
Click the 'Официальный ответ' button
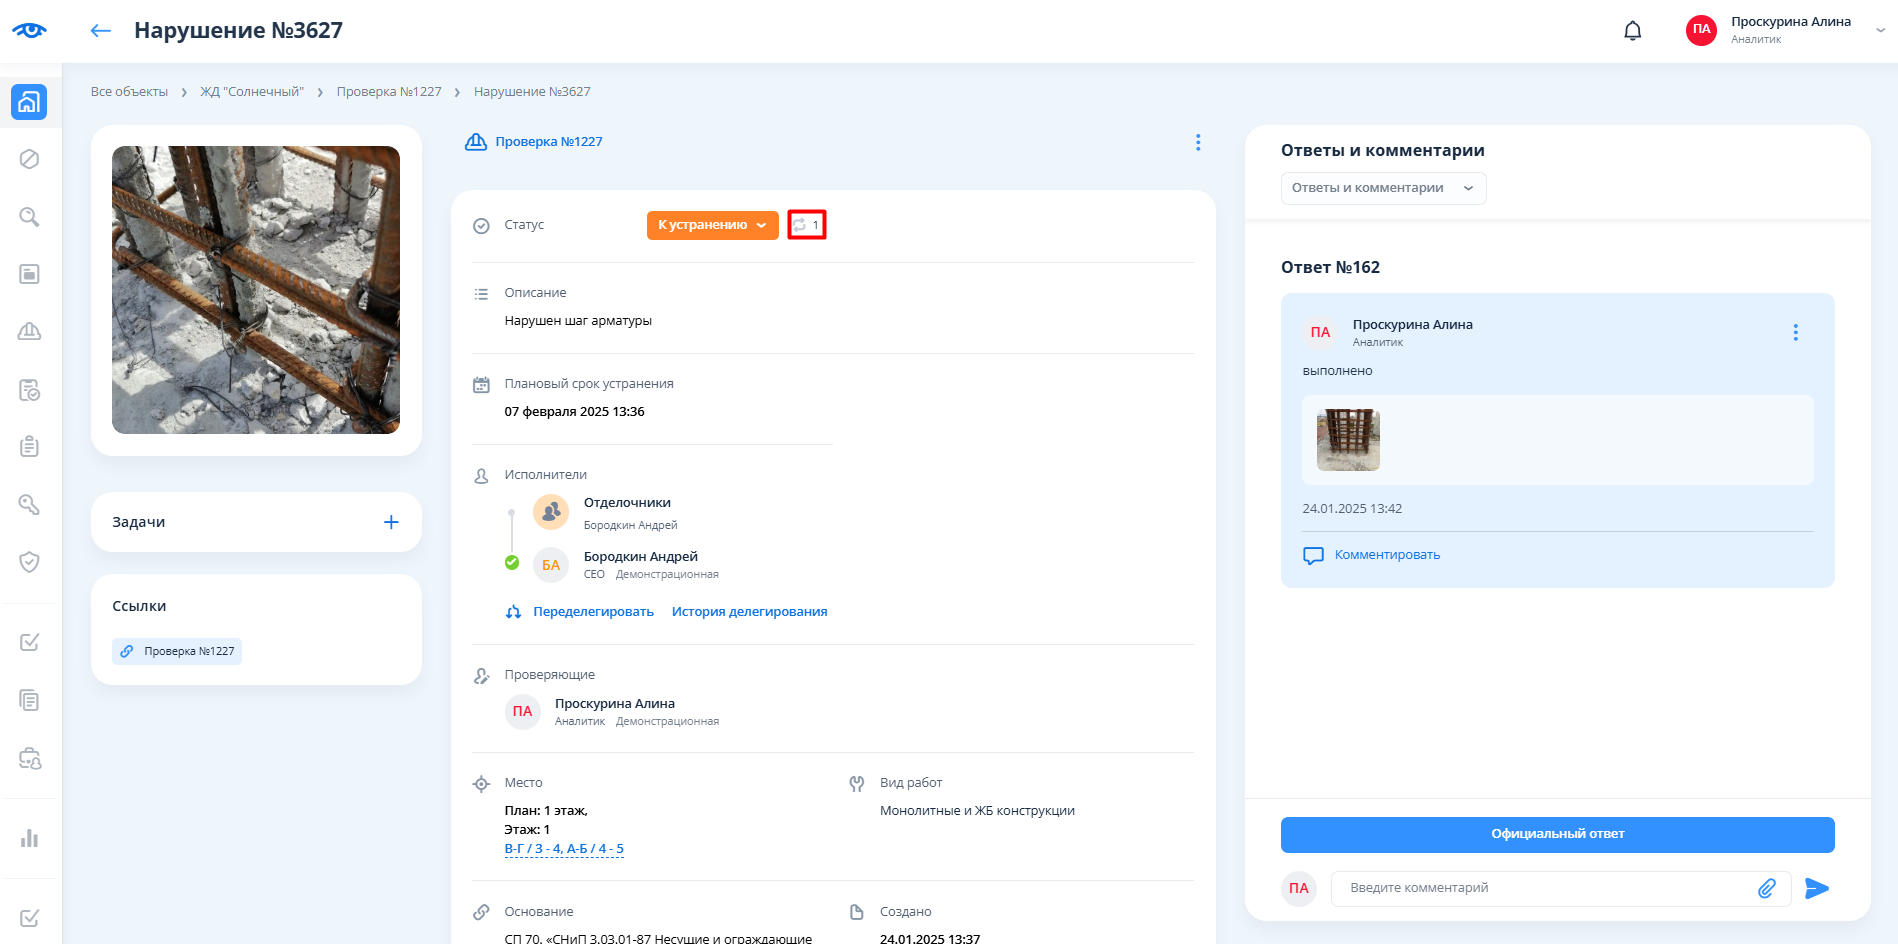[1557, 834]
